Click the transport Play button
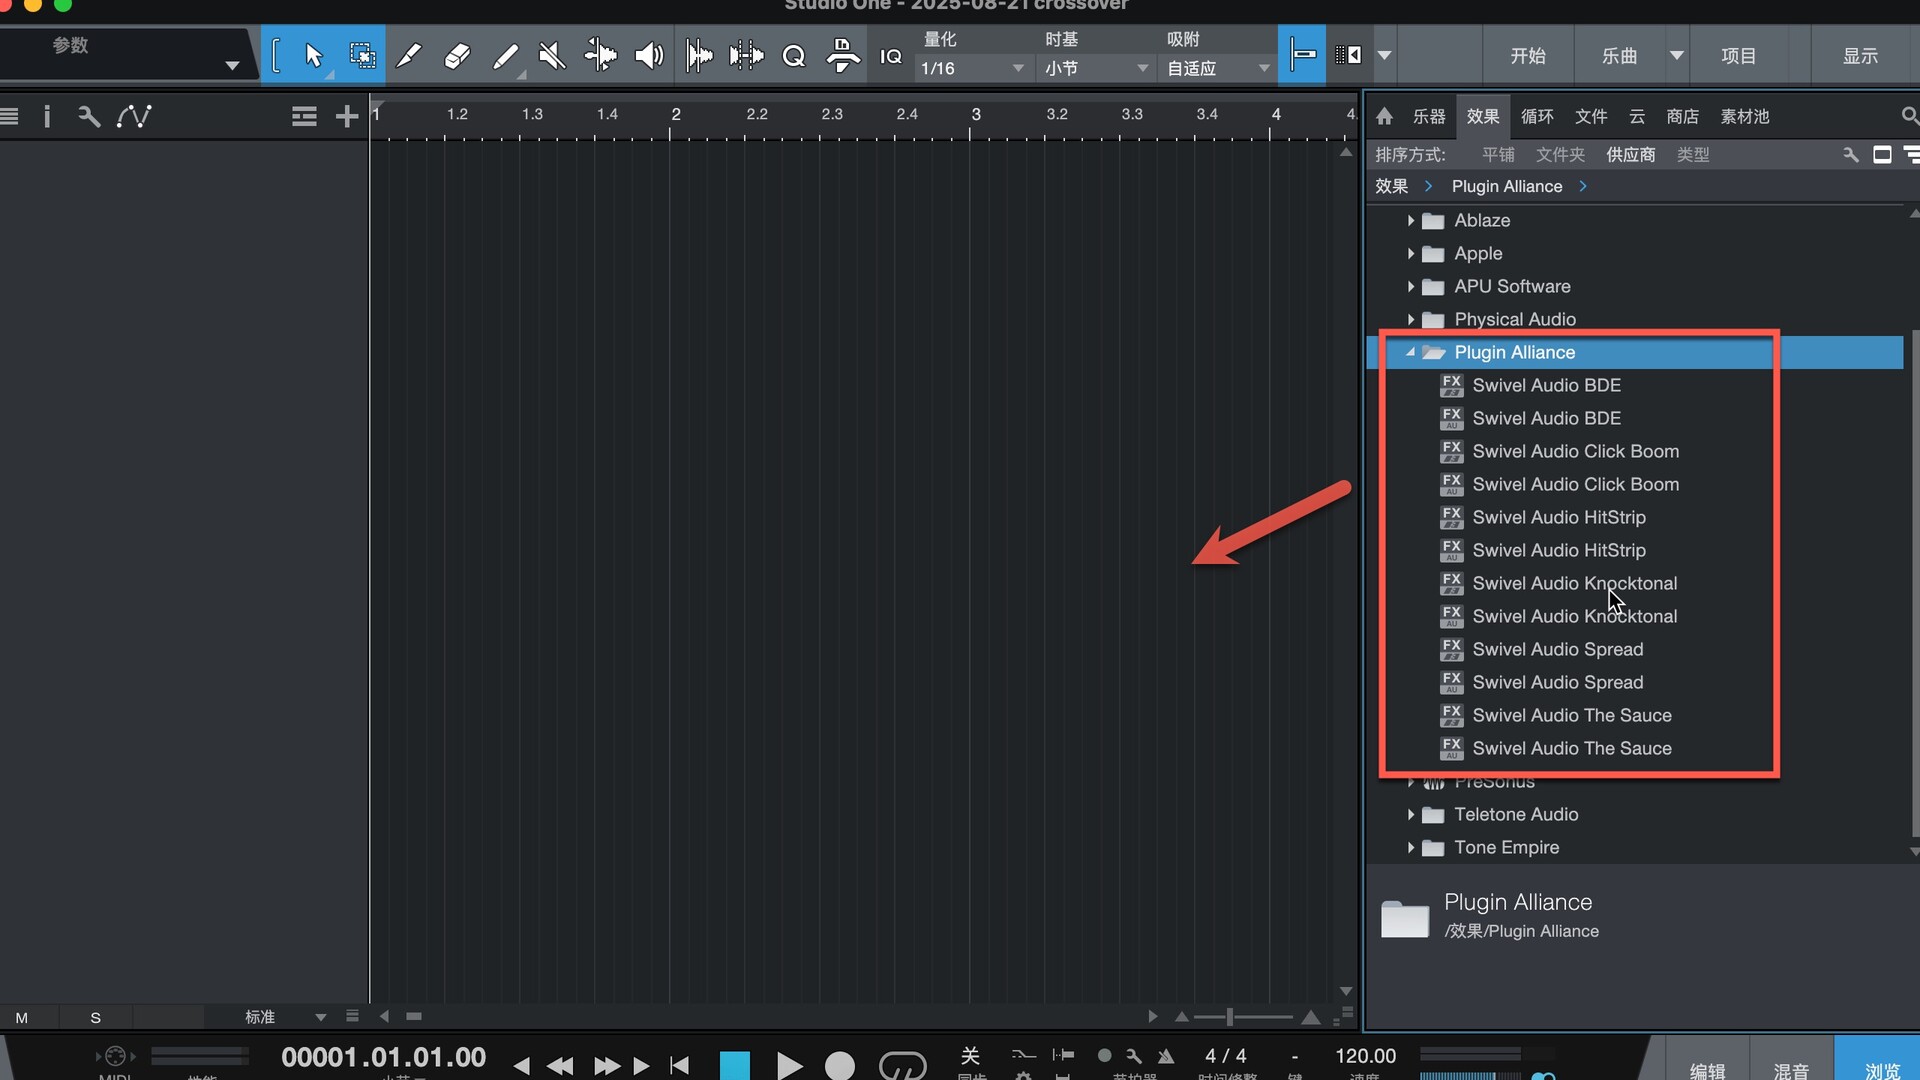 (788, 1066)
